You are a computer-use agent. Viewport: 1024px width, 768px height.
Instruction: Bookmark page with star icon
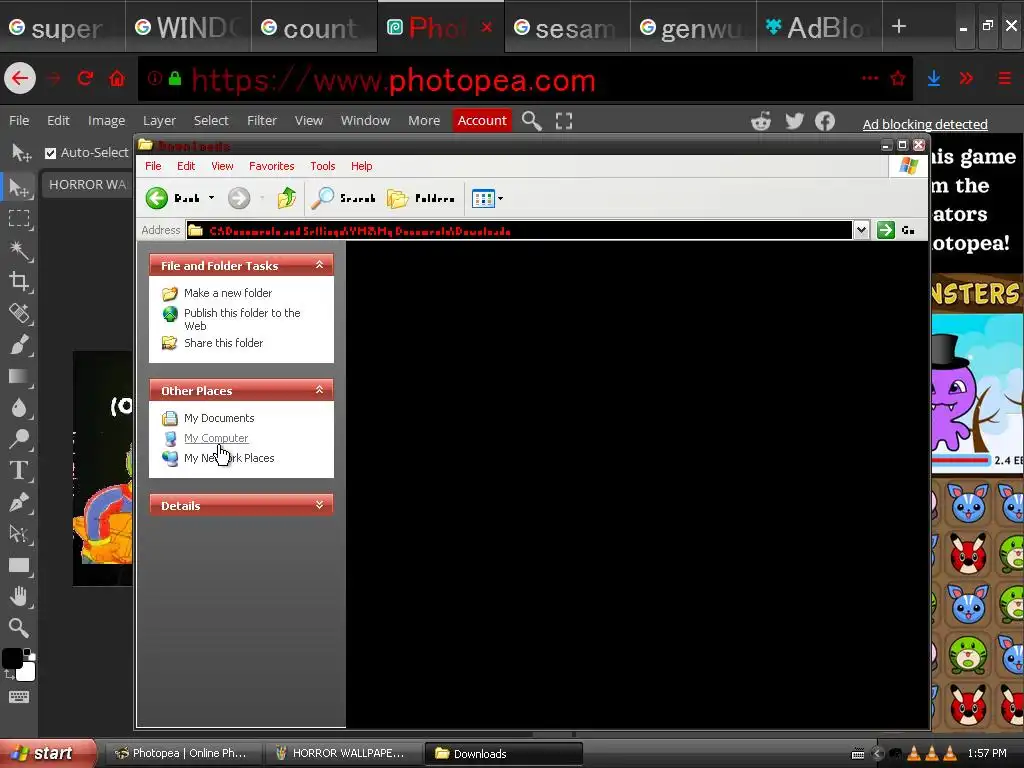898,78
